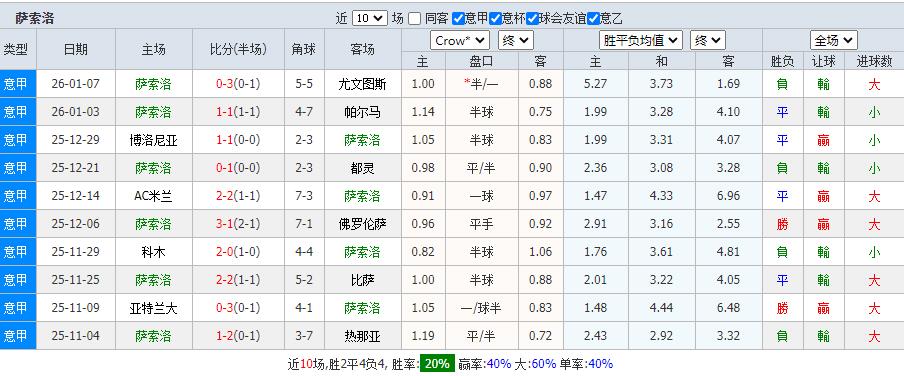Open the 终 dropdown beside 胜平负均值
Image resolution: width=904 pixels, height=376 pixels.
point(707,40)
